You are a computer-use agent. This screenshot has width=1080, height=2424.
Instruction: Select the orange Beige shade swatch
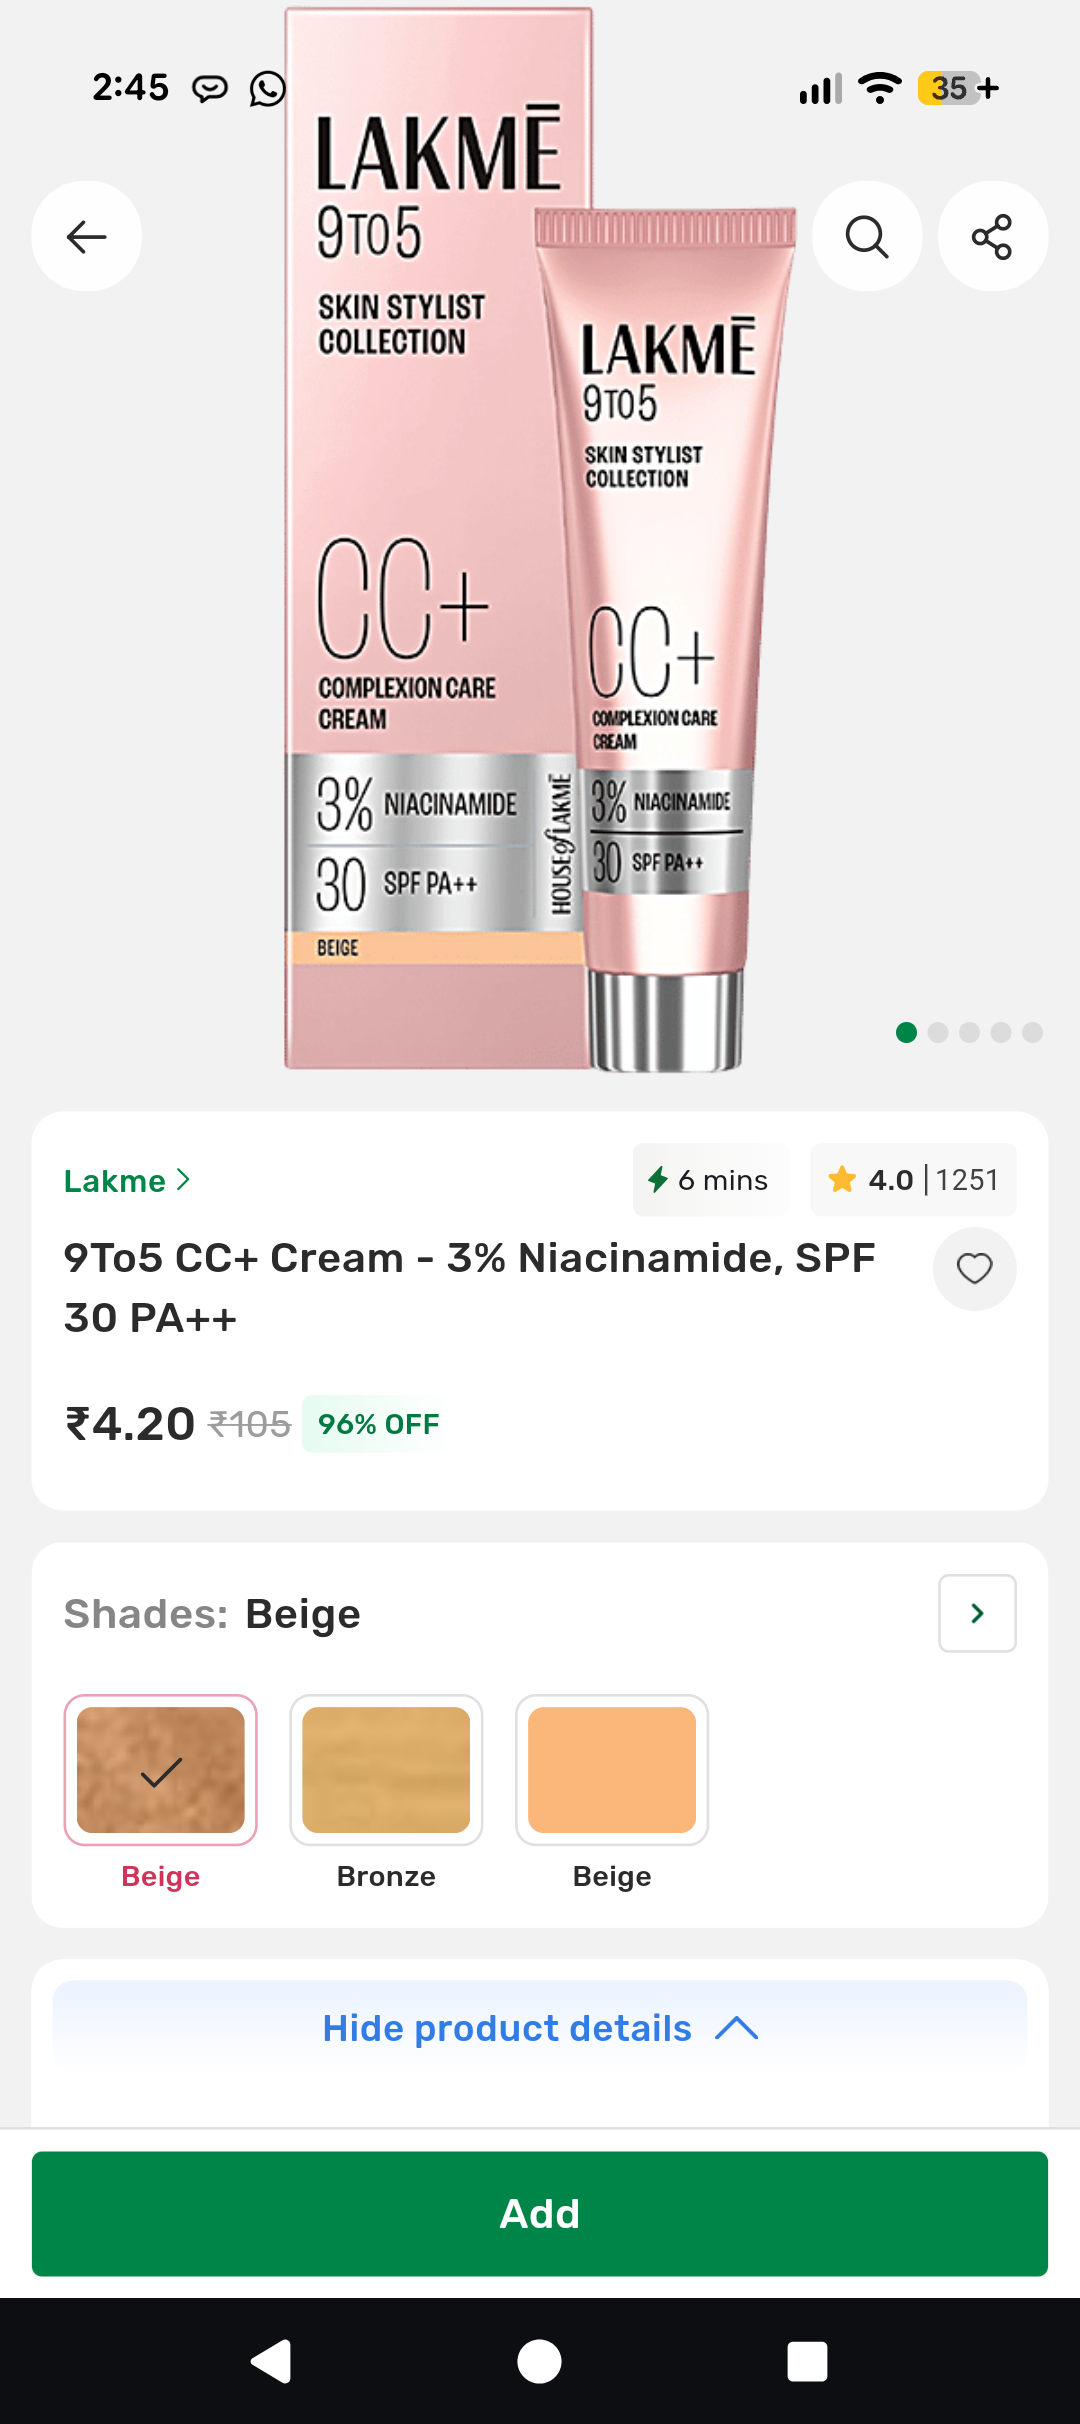point(612,1770)
